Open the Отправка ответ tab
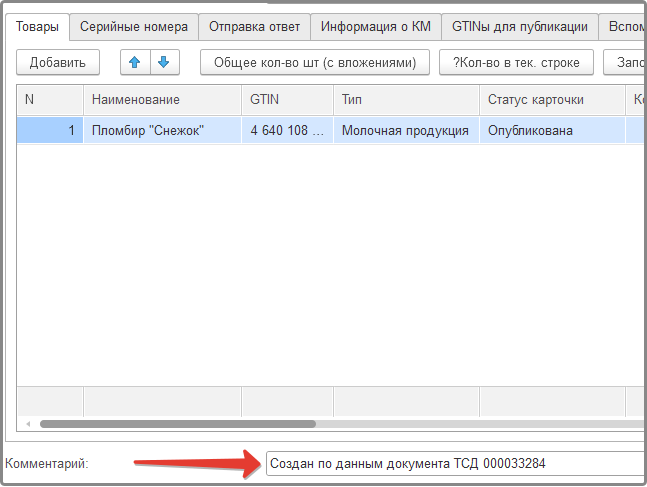 pyautogui.click(x=254, y=27)
